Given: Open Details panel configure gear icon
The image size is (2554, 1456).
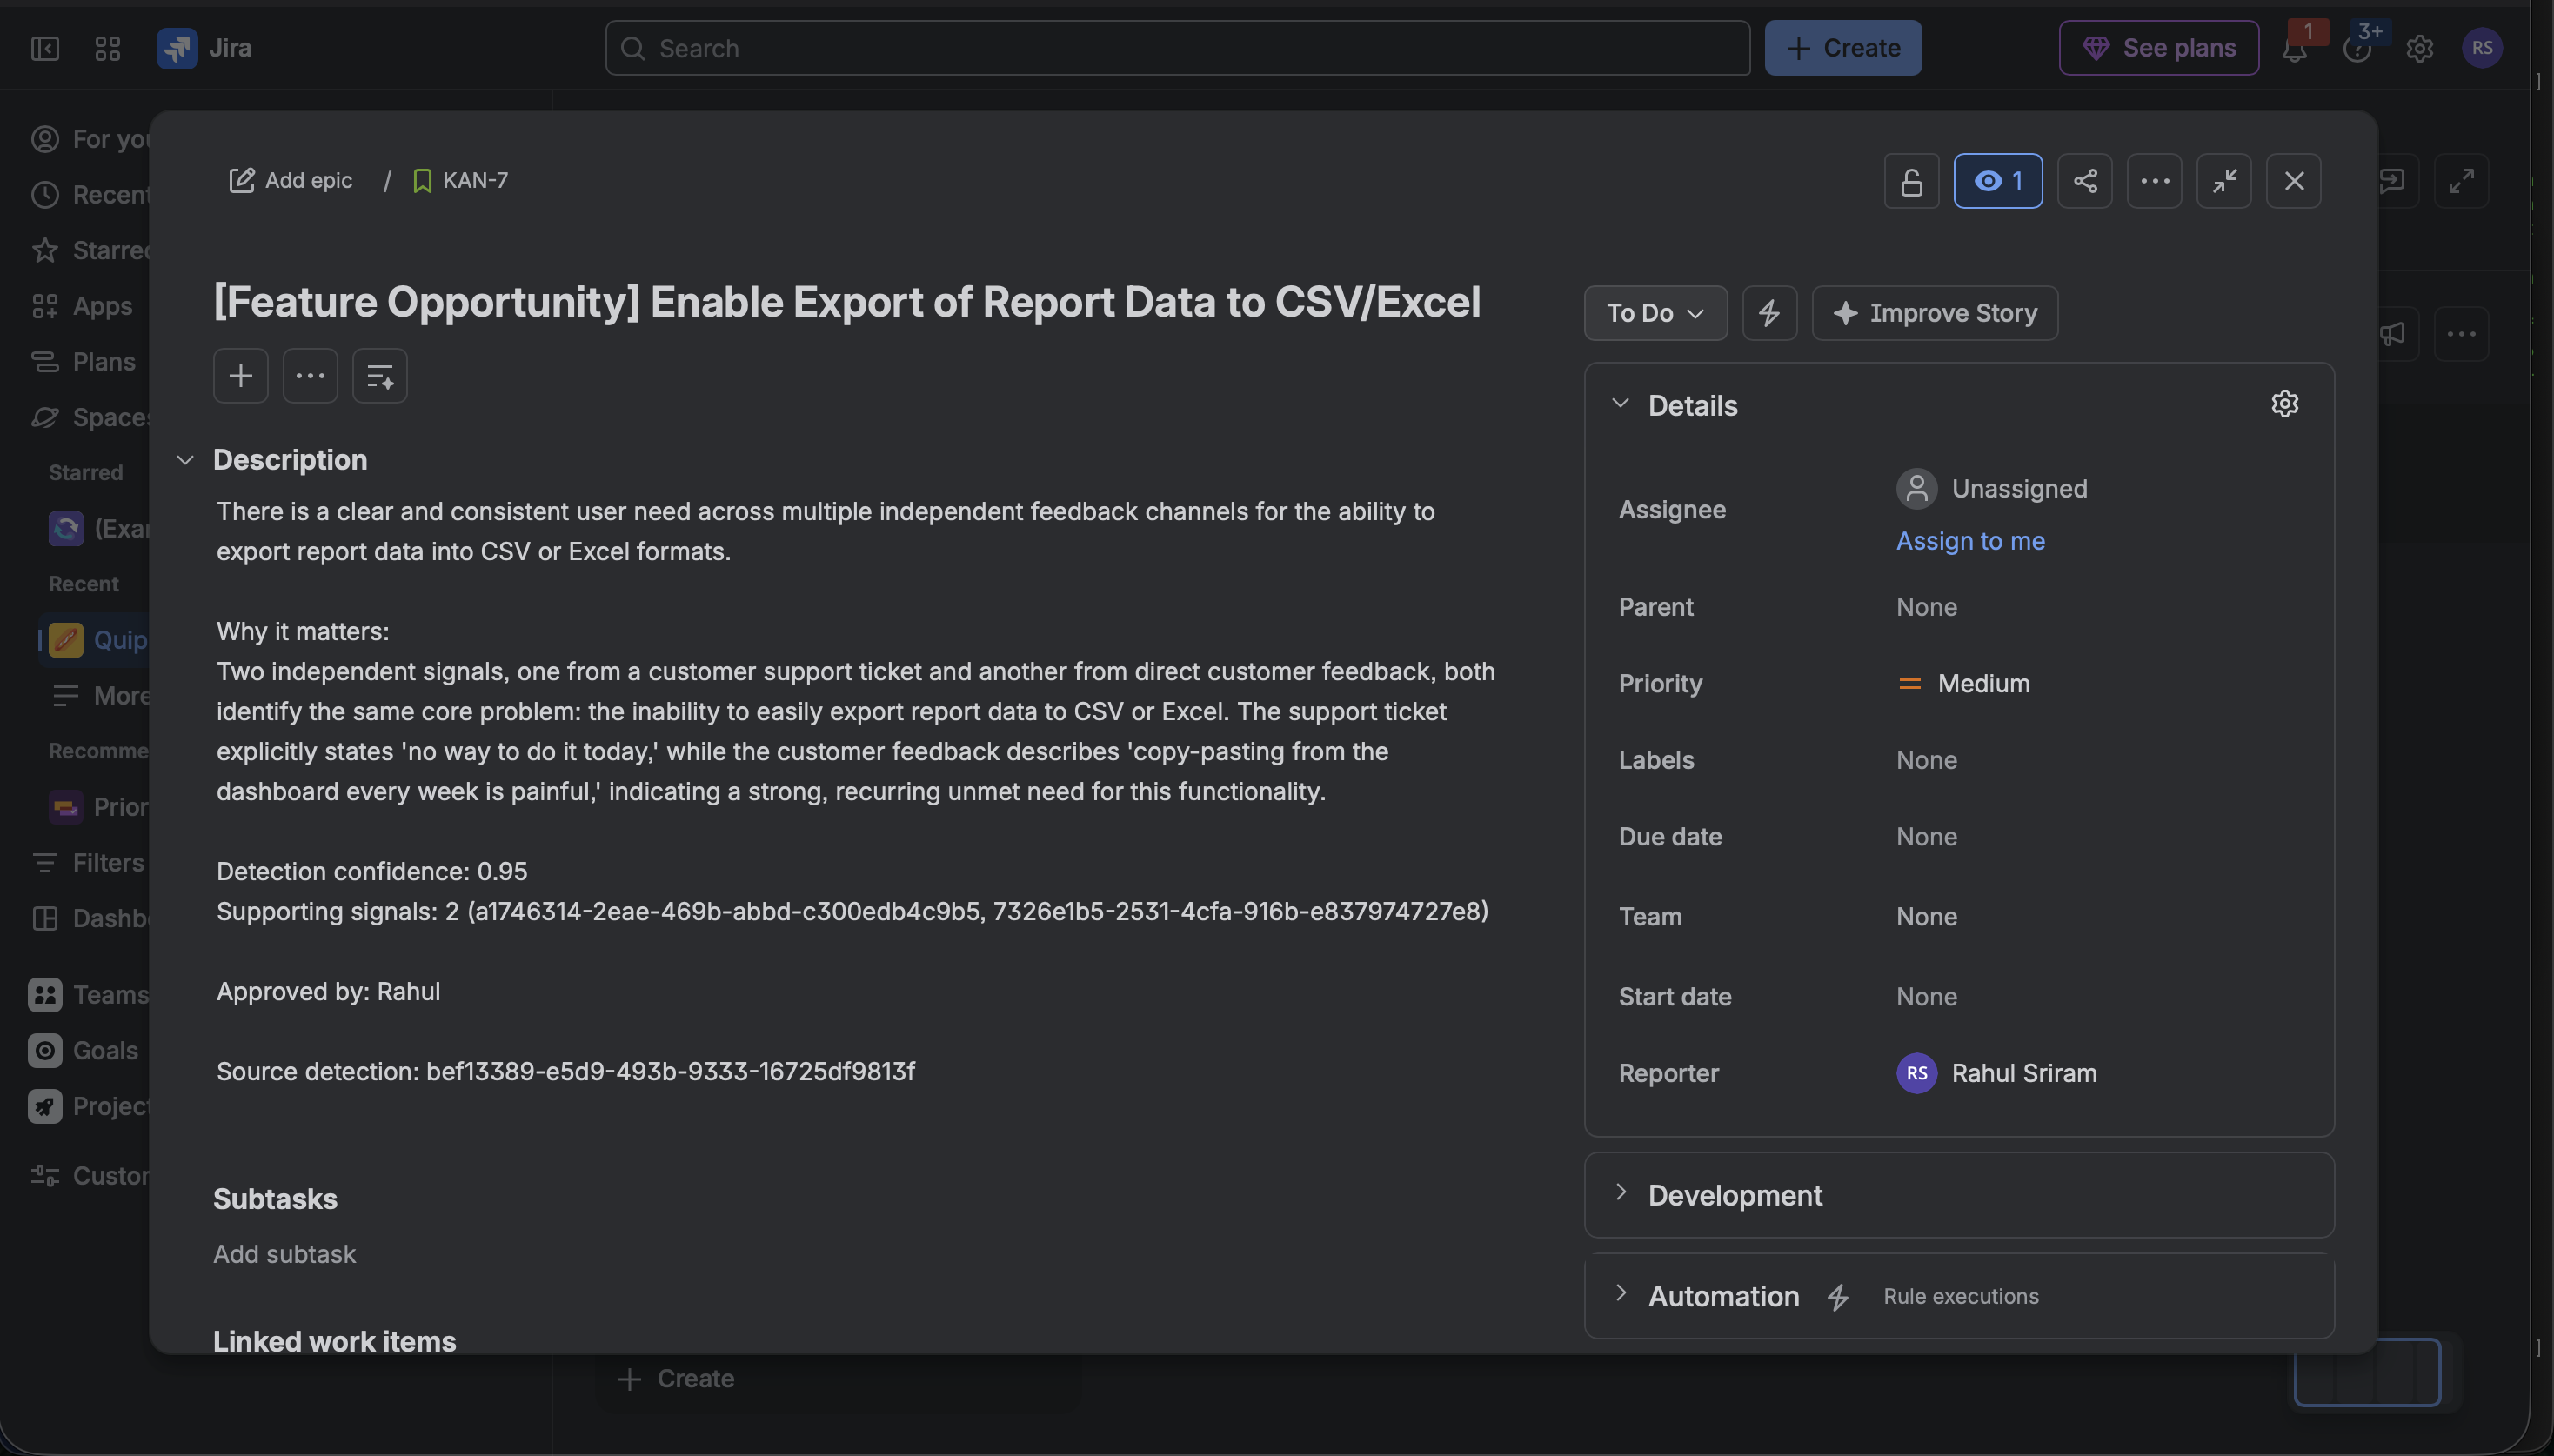Looking at the screenshot, I should [2284, 404].
